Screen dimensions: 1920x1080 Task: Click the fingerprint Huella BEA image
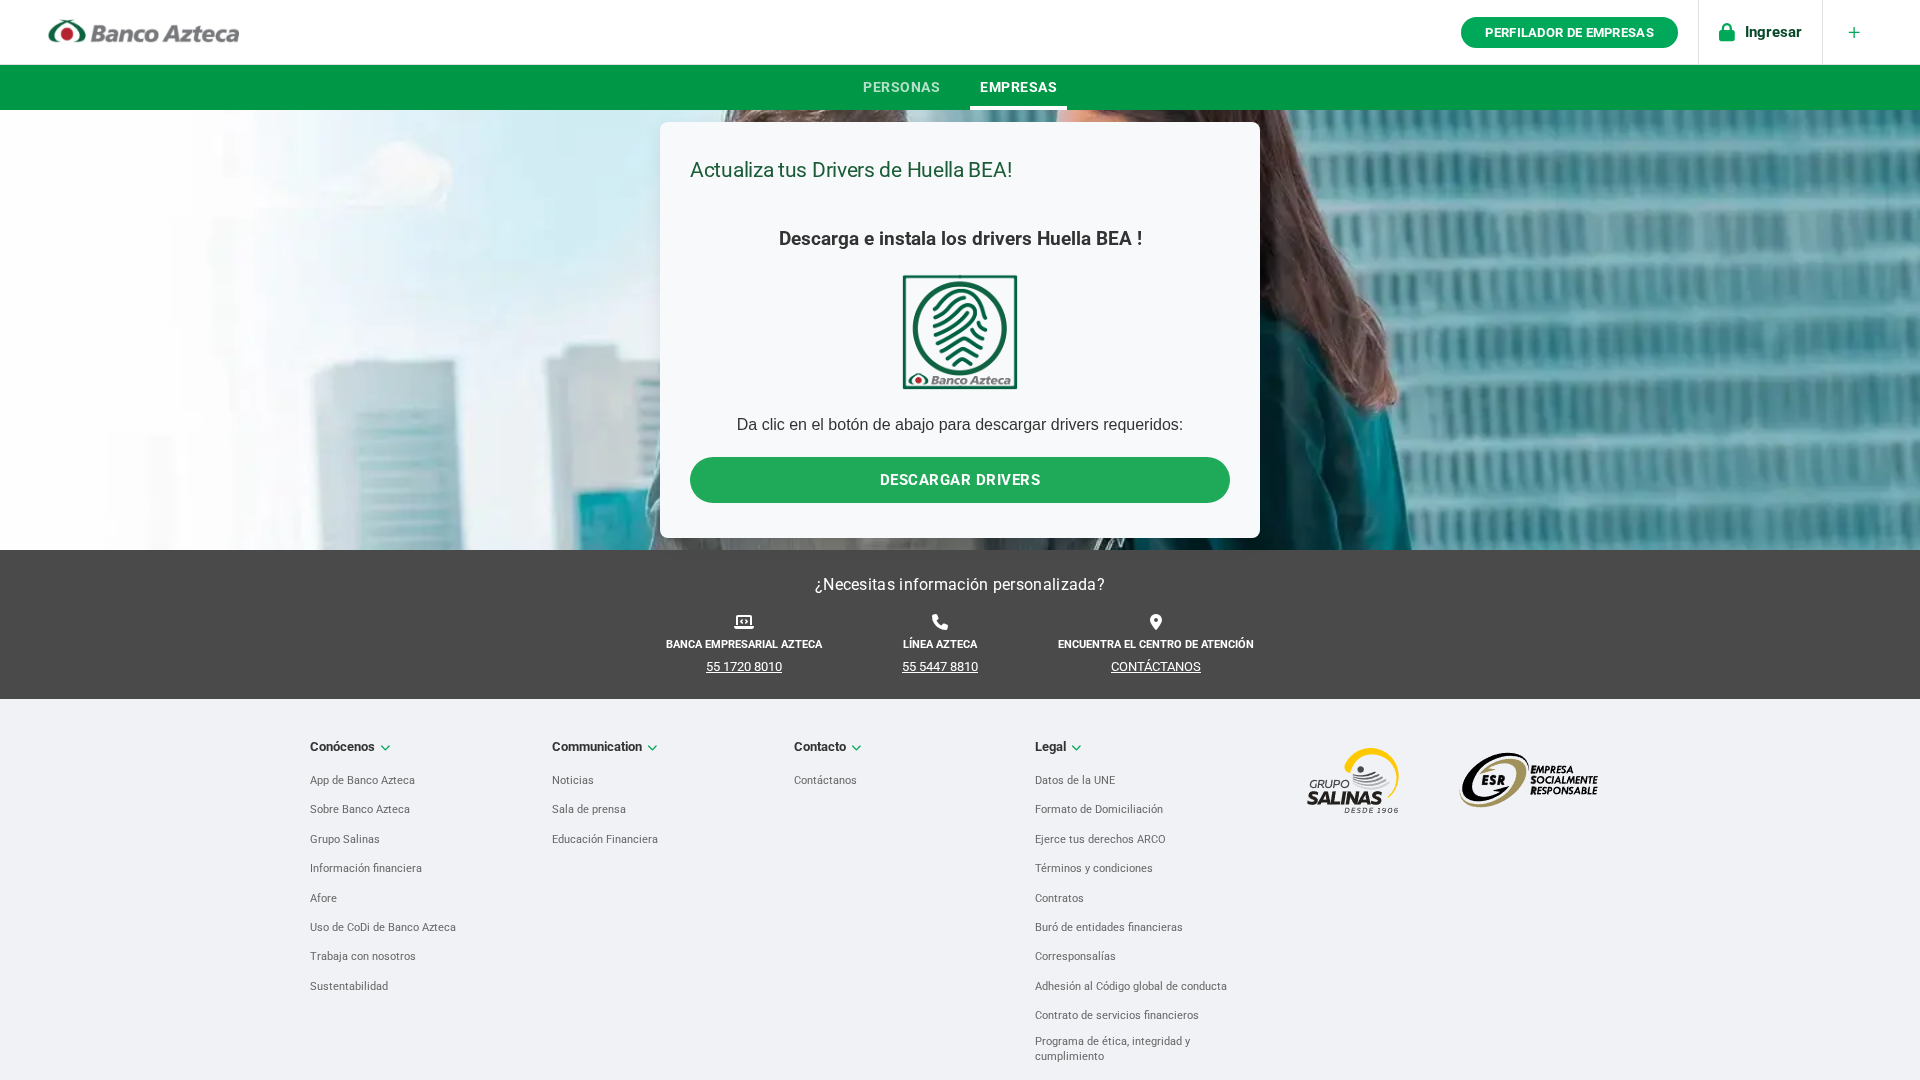click(x=960, y=332)
